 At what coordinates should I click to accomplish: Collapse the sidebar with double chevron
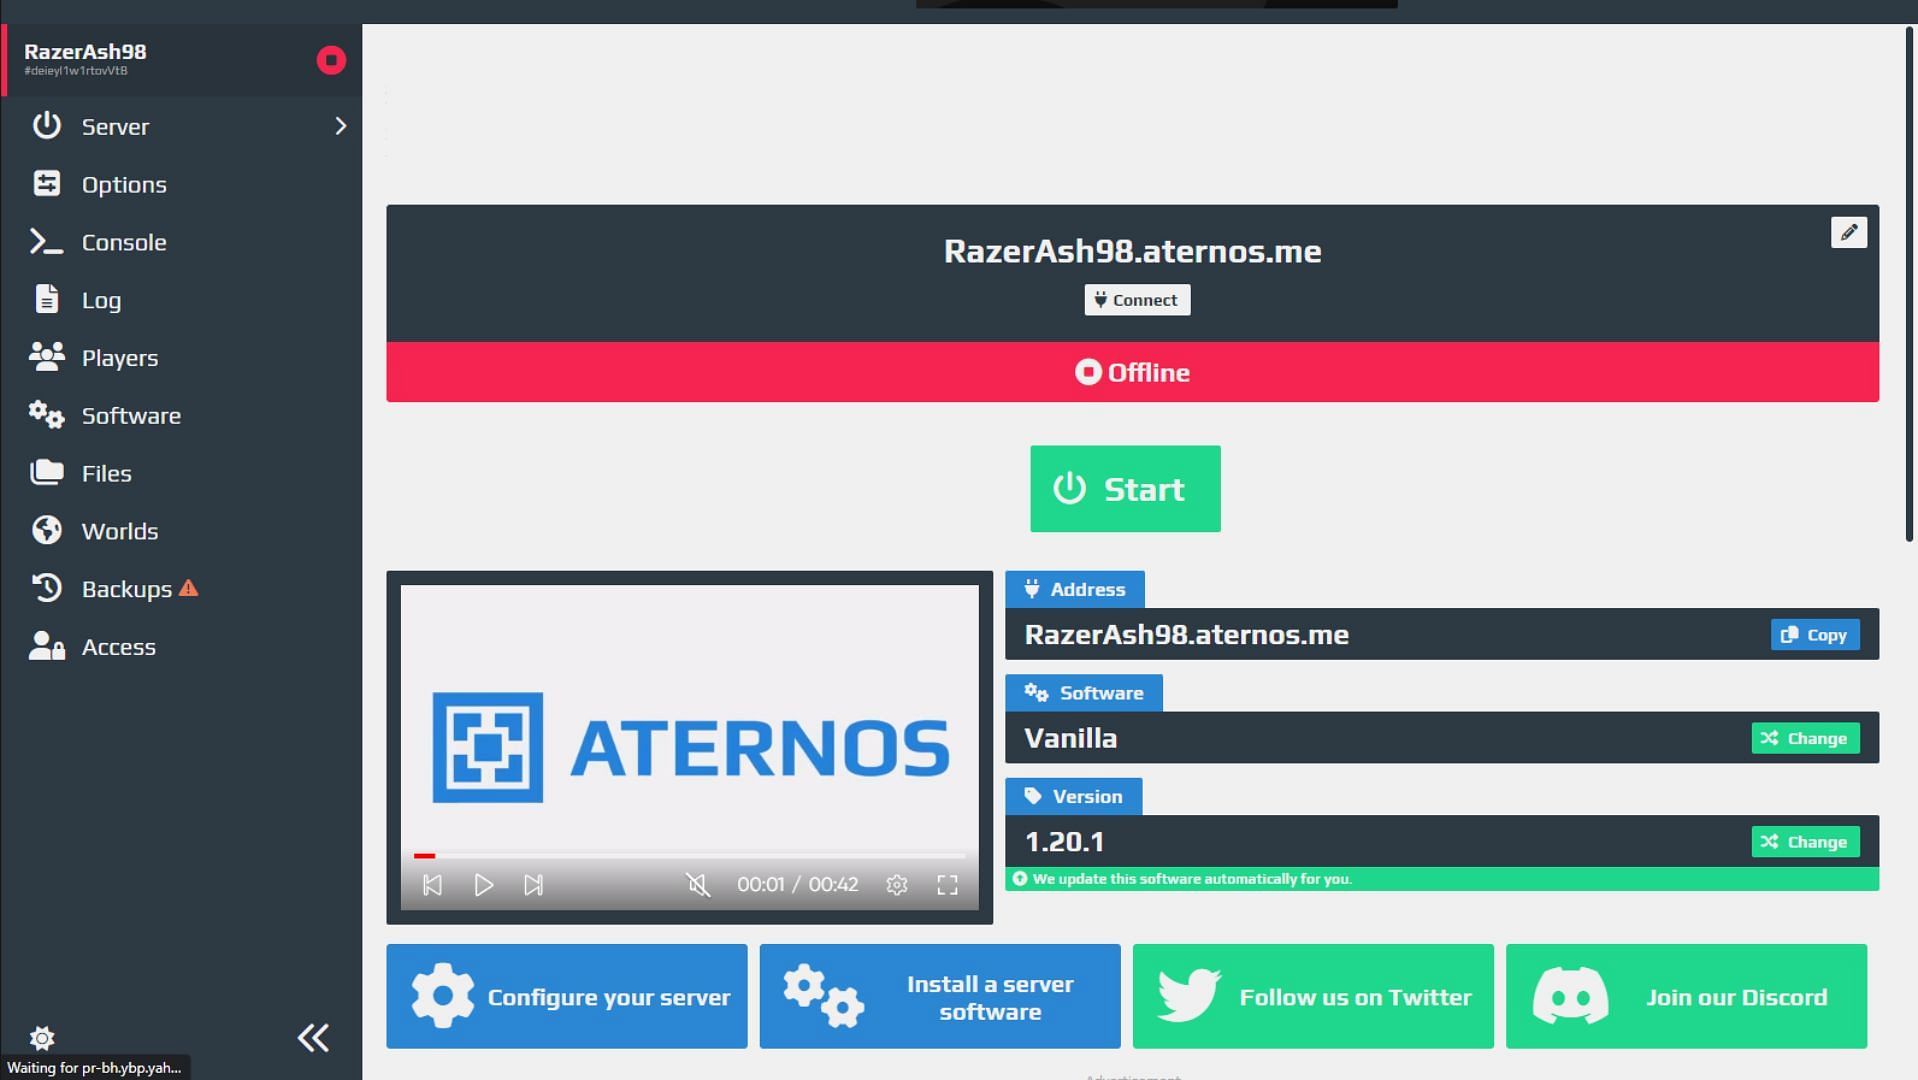click(x=313, y=1038)
